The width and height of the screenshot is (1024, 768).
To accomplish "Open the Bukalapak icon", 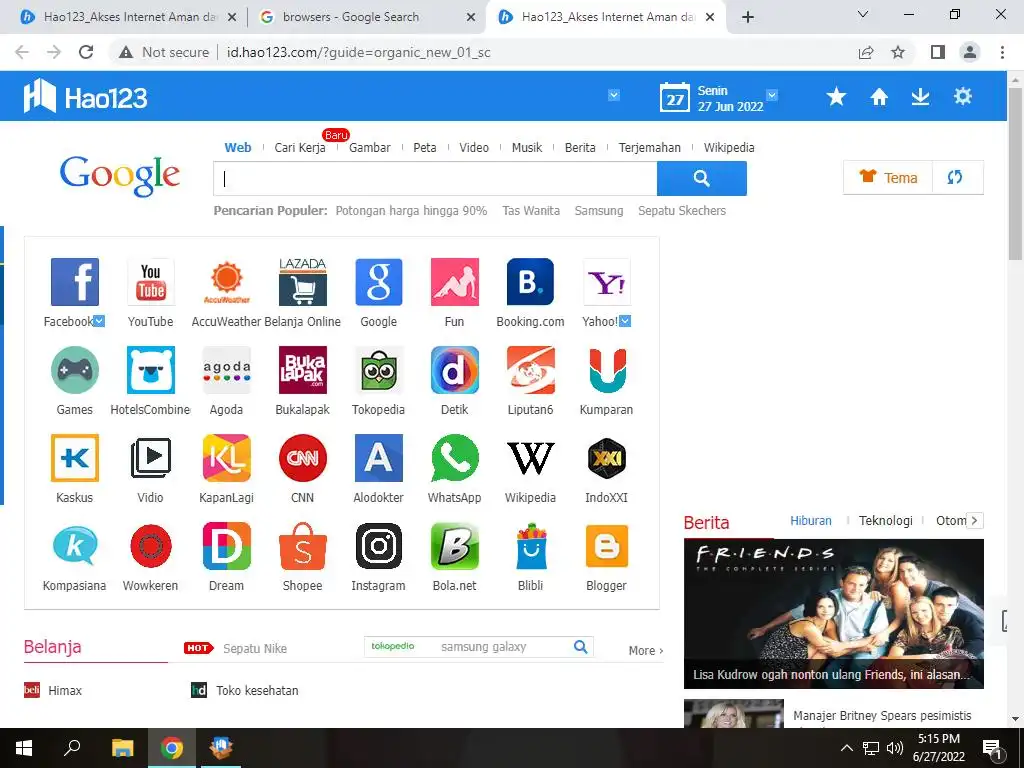I will 302,370.
